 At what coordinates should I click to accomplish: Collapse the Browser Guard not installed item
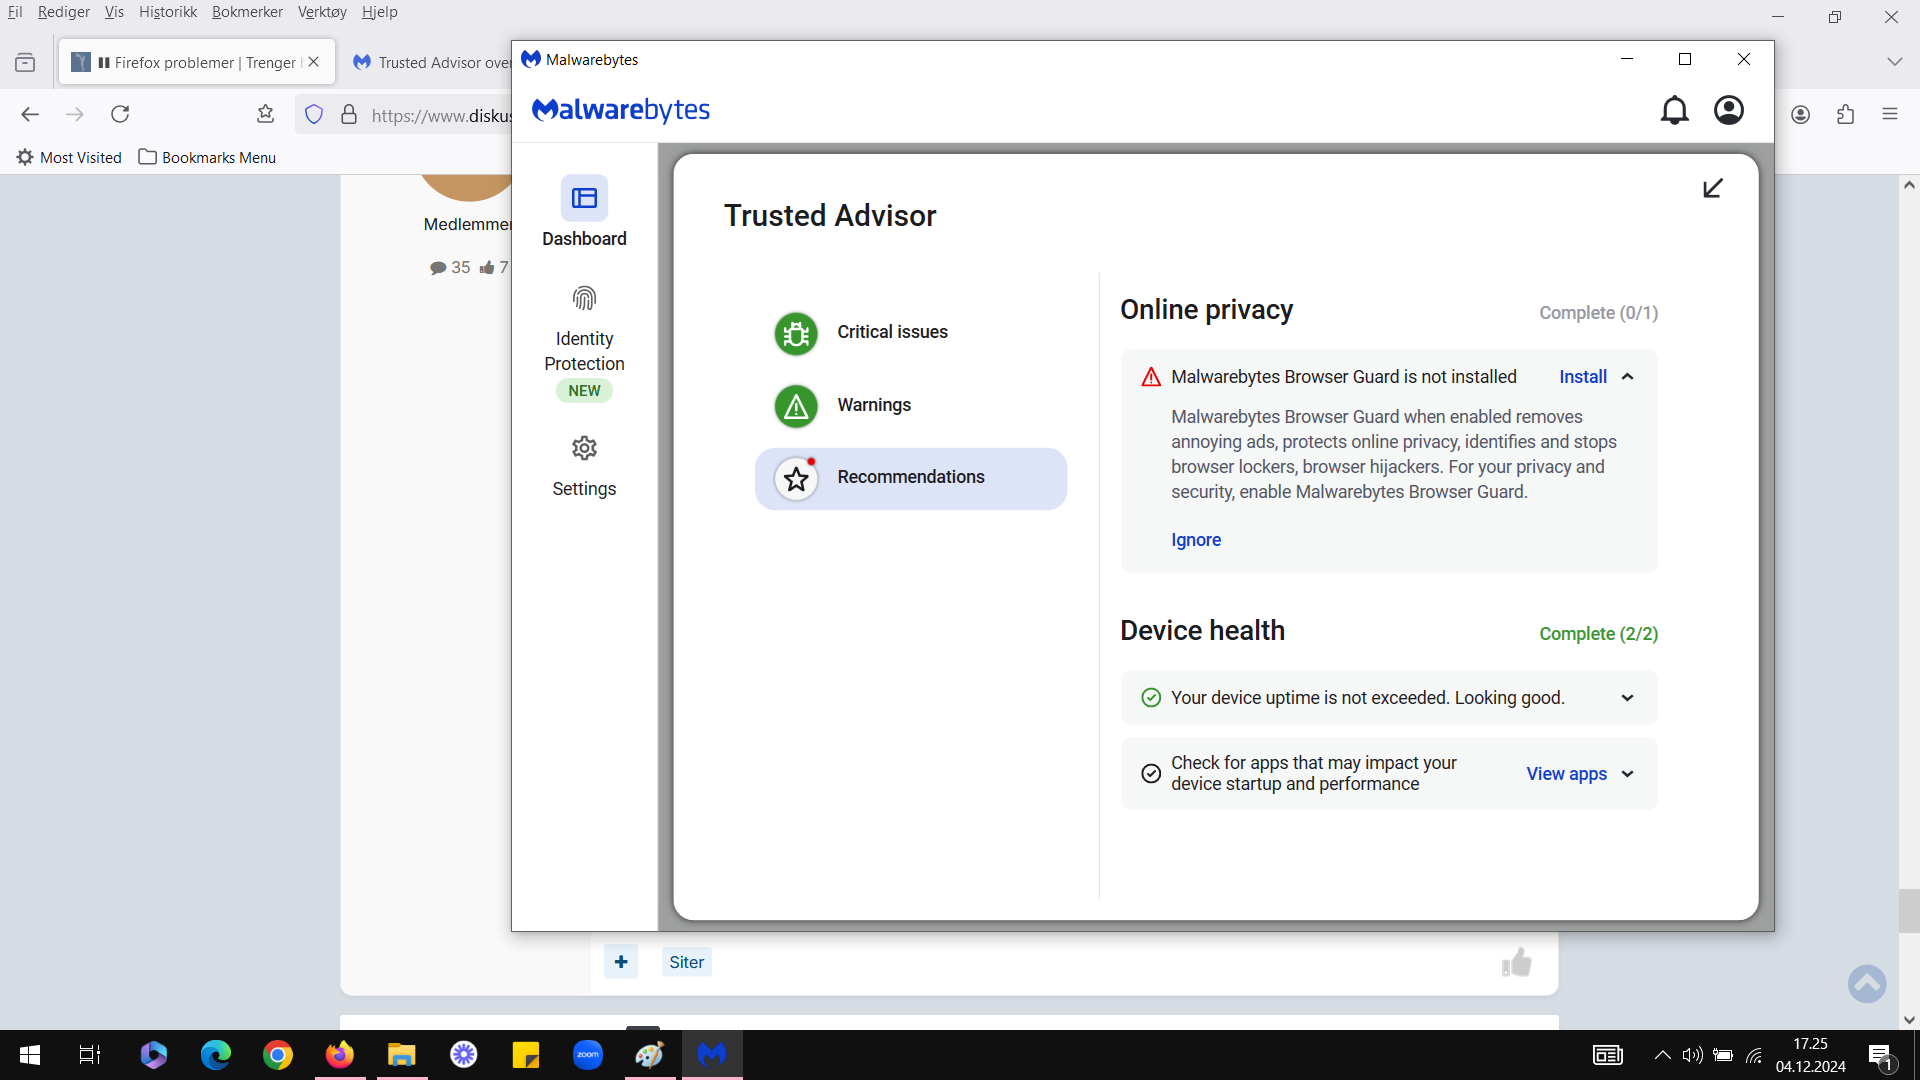[x=1627, y=377]
